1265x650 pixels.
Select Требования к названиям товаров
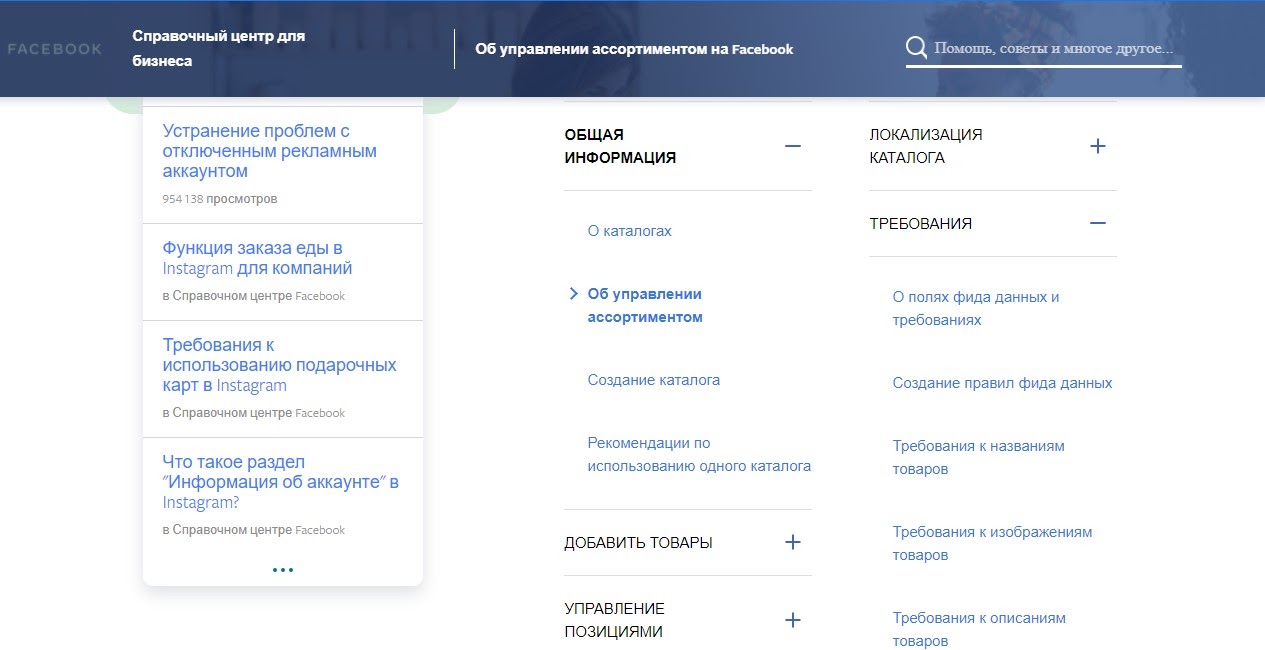click(977, 456)
